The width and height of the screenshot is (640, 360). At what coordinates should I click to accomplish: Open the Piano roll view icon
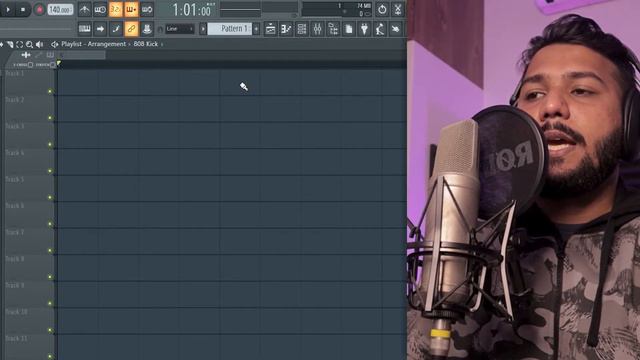(286, 29)
